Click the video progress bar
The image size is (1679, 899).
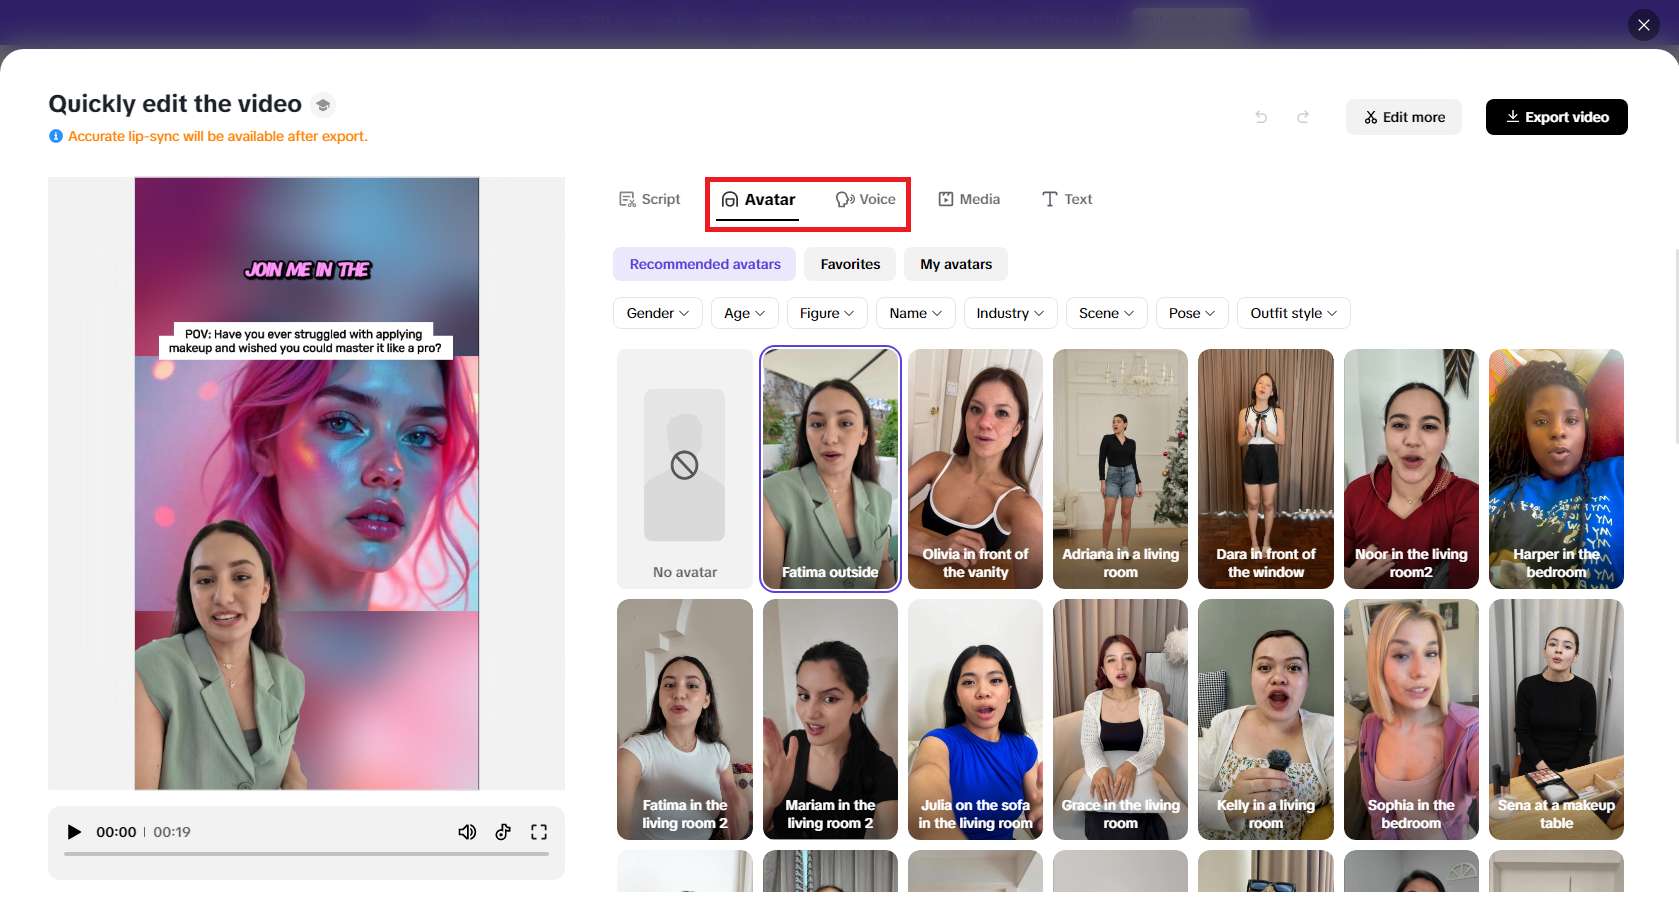tap(306, 854)
